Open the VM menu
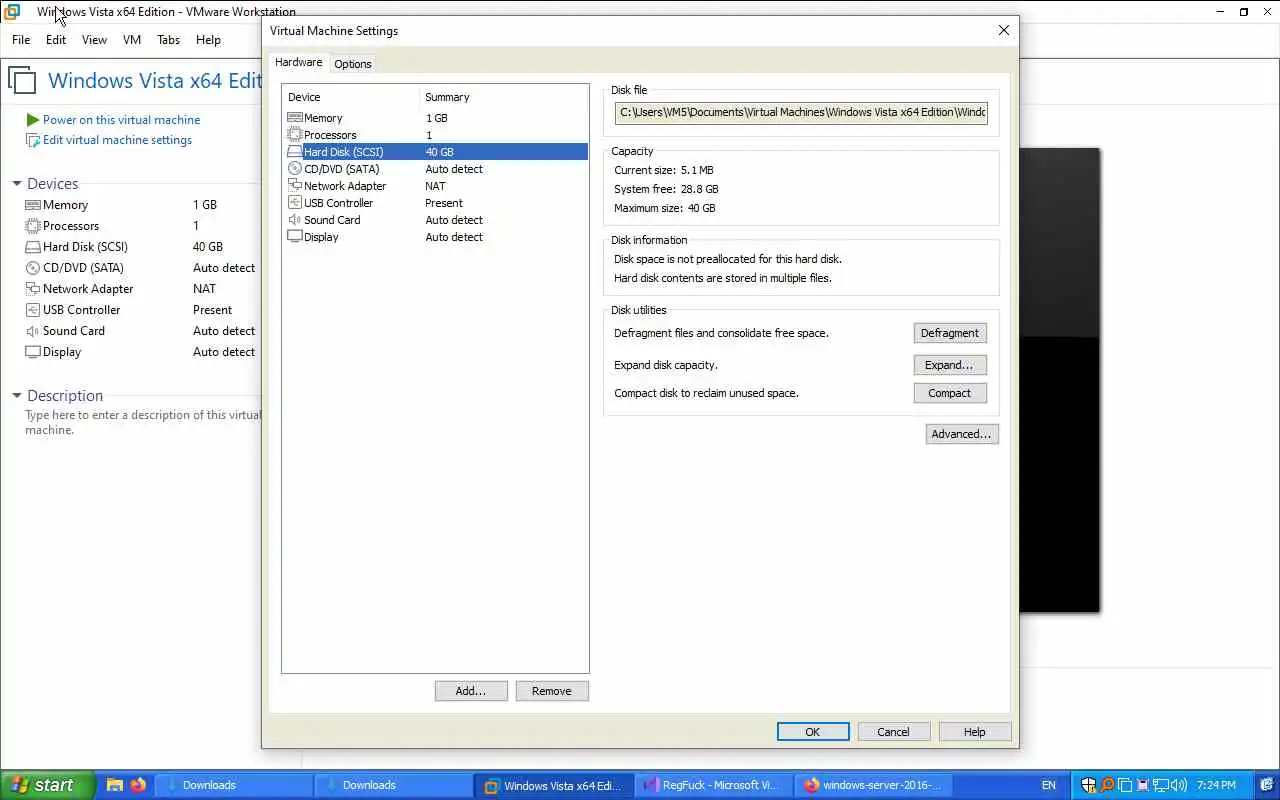This screenshot has height=800, width=1280. click(x=132, y=40)
